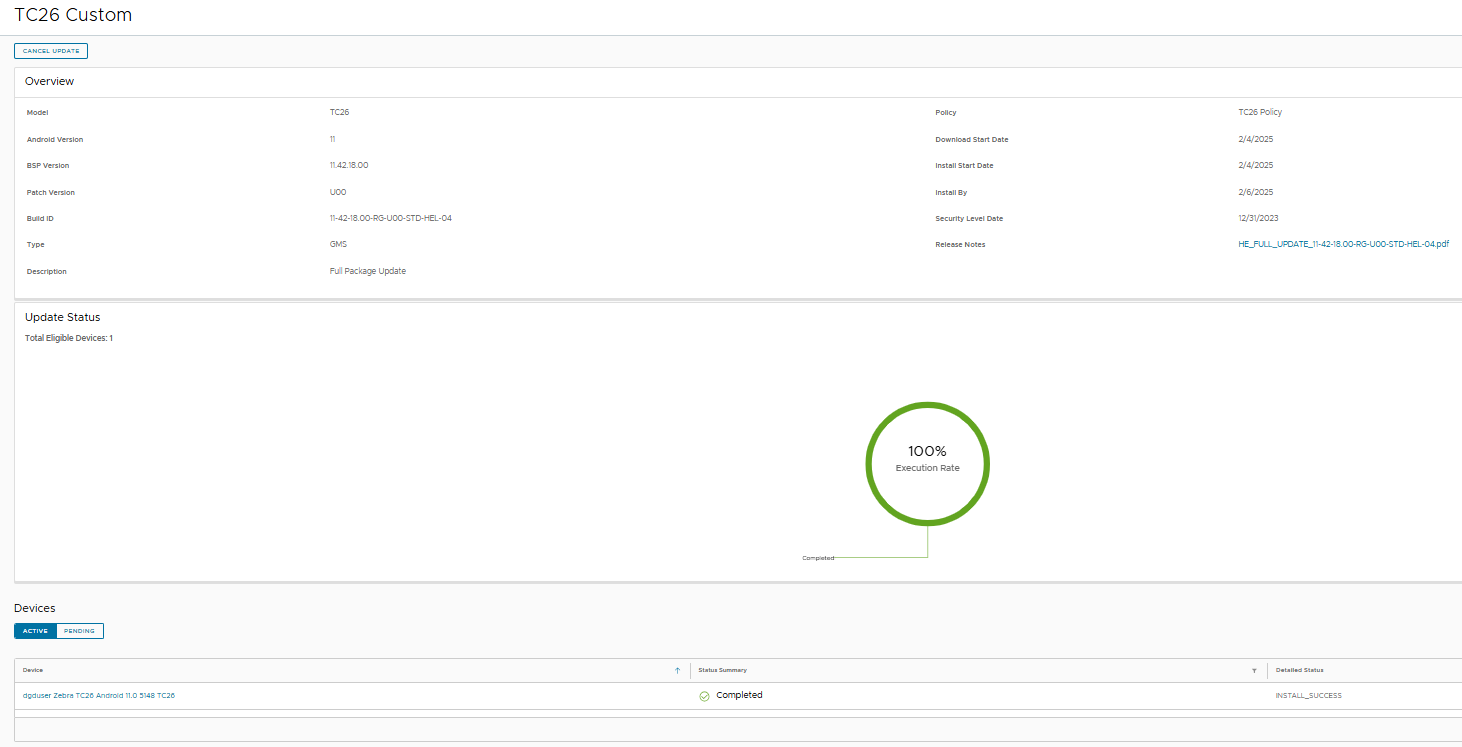Open device dgduser Zebra TC26 details
Image resolution: width=1462 pixels, height=747 pixels.
click(x=100, y=695)
